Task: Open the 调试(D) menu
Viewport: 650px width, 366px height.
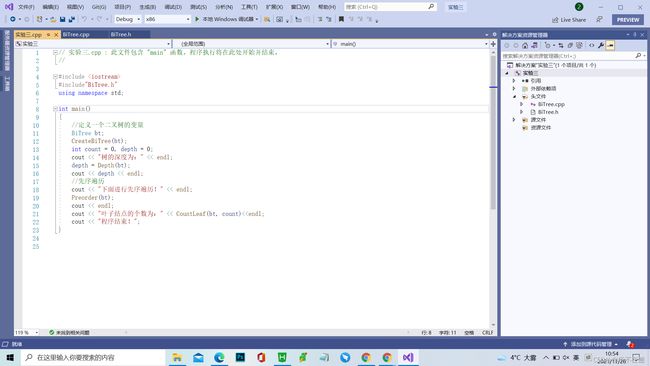Action: tap(173, 7)
